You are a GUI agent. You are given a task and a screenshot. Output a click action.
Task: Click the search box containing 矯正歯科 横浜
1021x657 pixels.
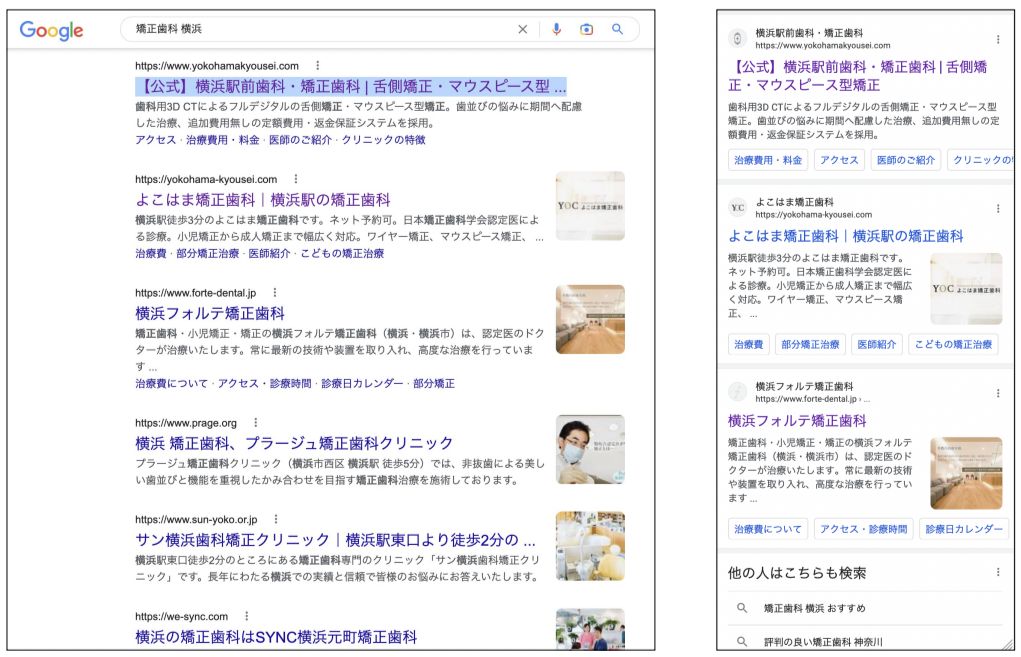click(379, 29)
